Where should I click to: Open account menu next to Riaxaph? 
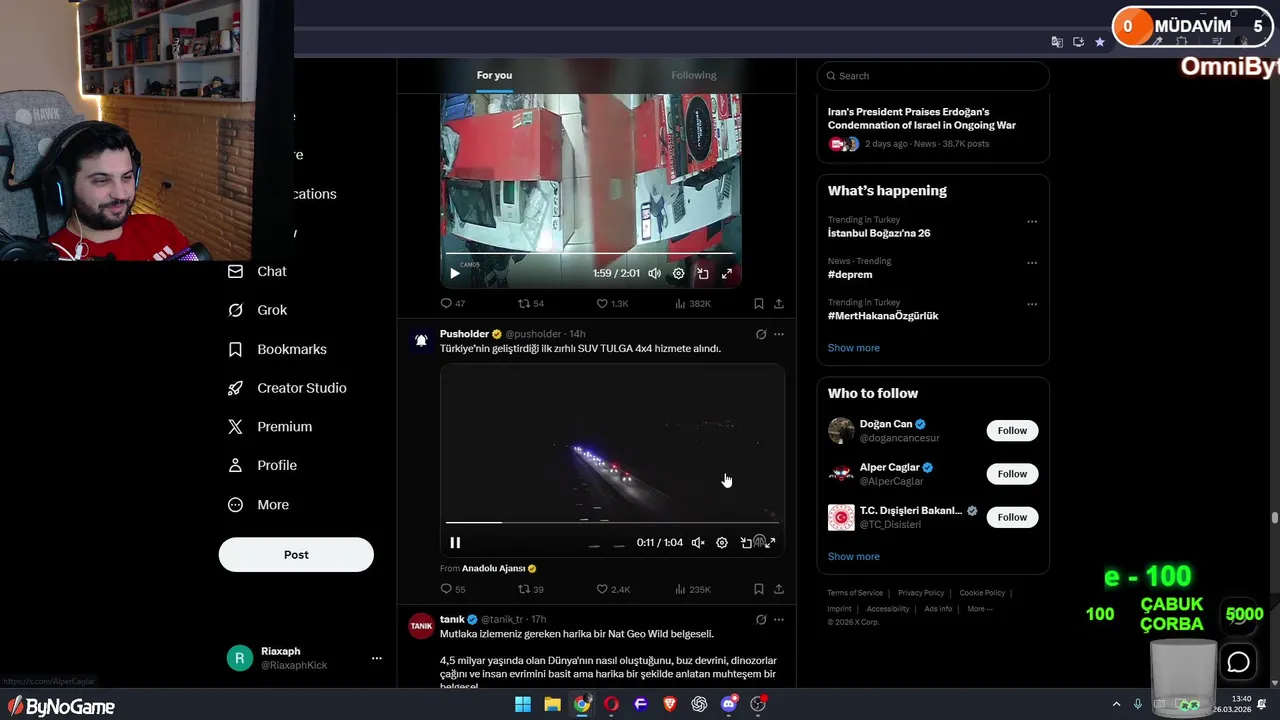click(377, 658)
